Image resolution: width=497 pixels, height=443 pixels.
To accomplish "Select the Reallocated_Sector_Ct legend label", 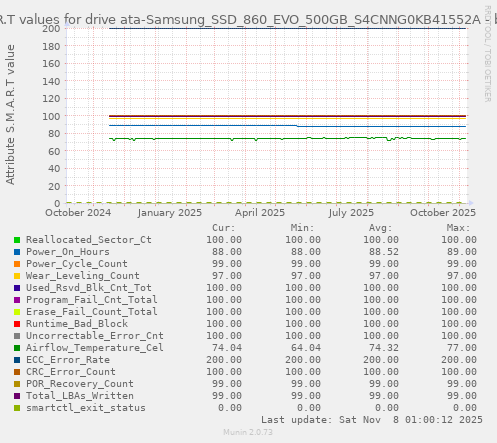I will point(89,240).
